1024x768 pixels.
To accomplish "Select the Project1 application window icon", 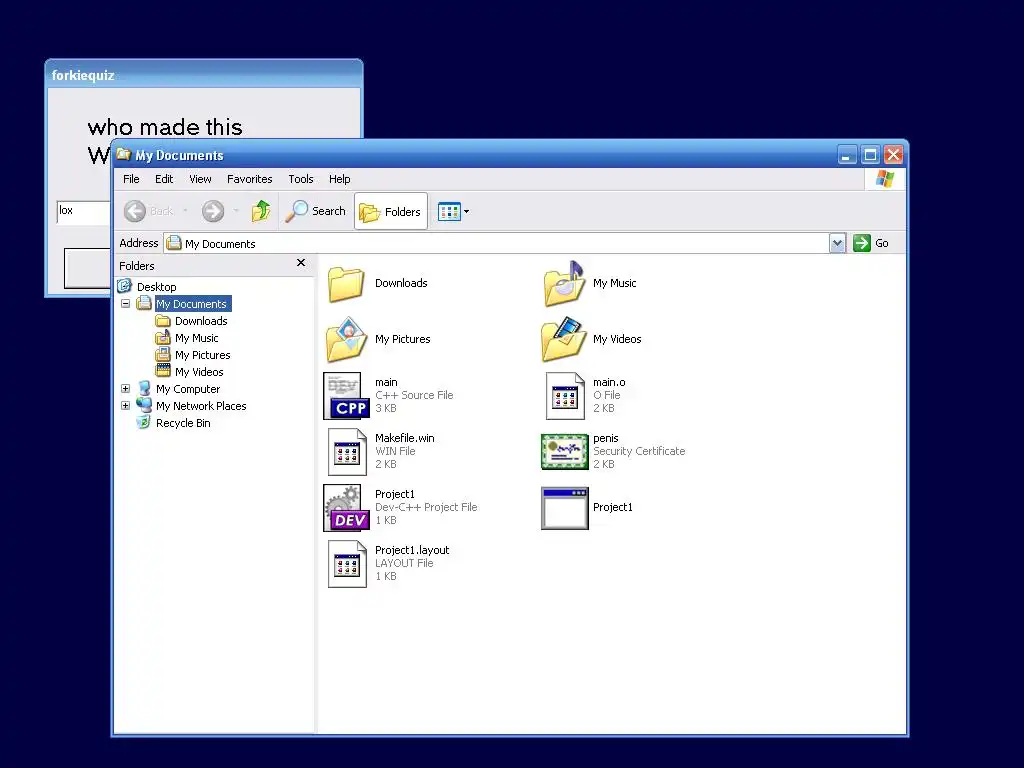I will 565,507.
